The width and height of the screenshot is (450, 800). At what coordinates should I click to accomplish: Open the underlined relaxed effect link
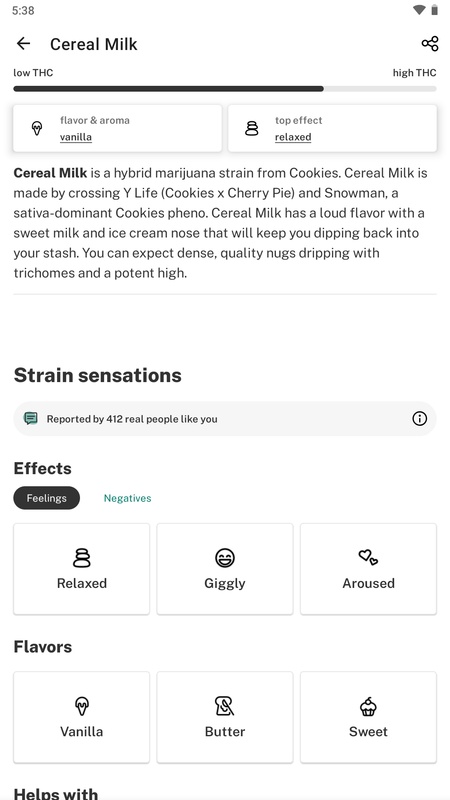pos(293,137)
